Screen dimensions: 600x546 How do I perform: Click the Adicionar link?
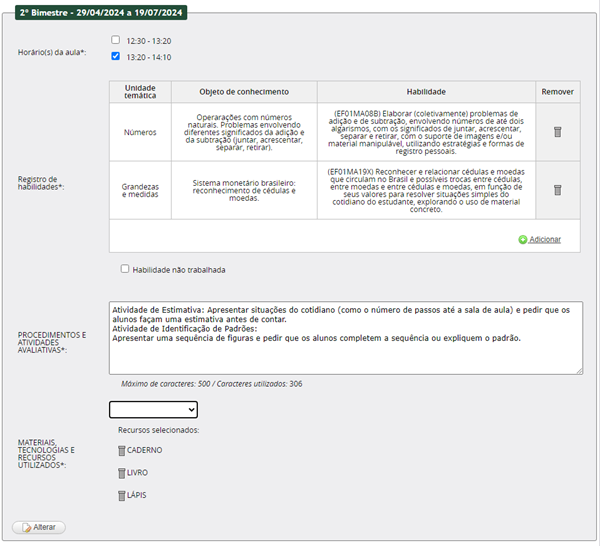545,240
